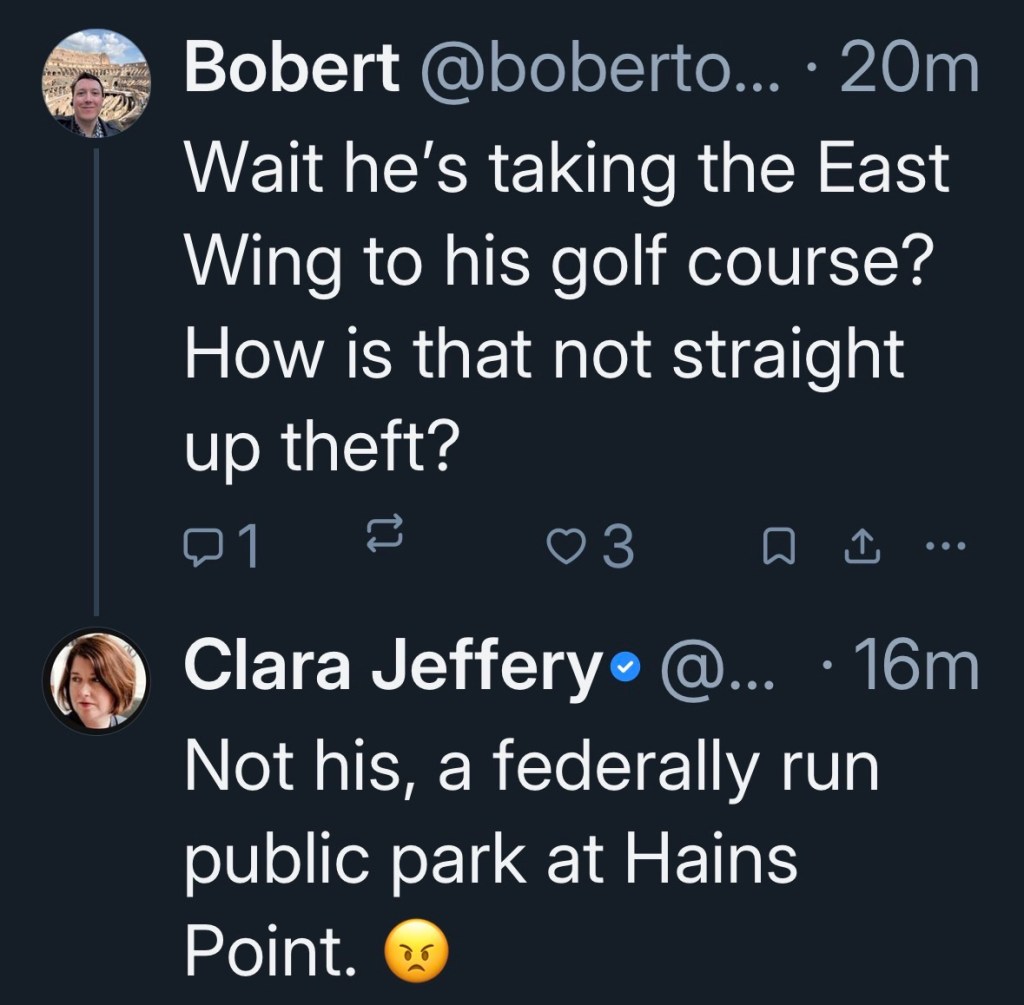
Task: Open Clara Jeffery's profile picture
Action: click(x=96, y=680)
